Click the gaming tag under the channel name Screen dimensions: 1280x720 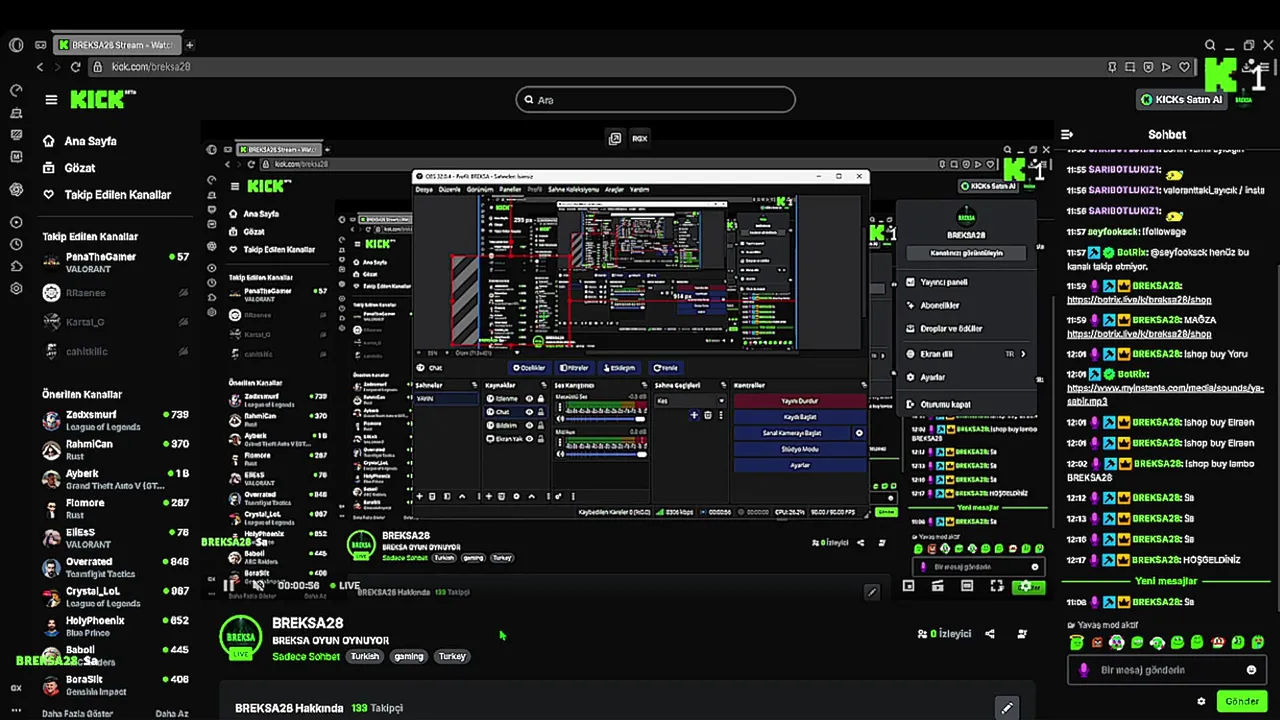(408, 656)
